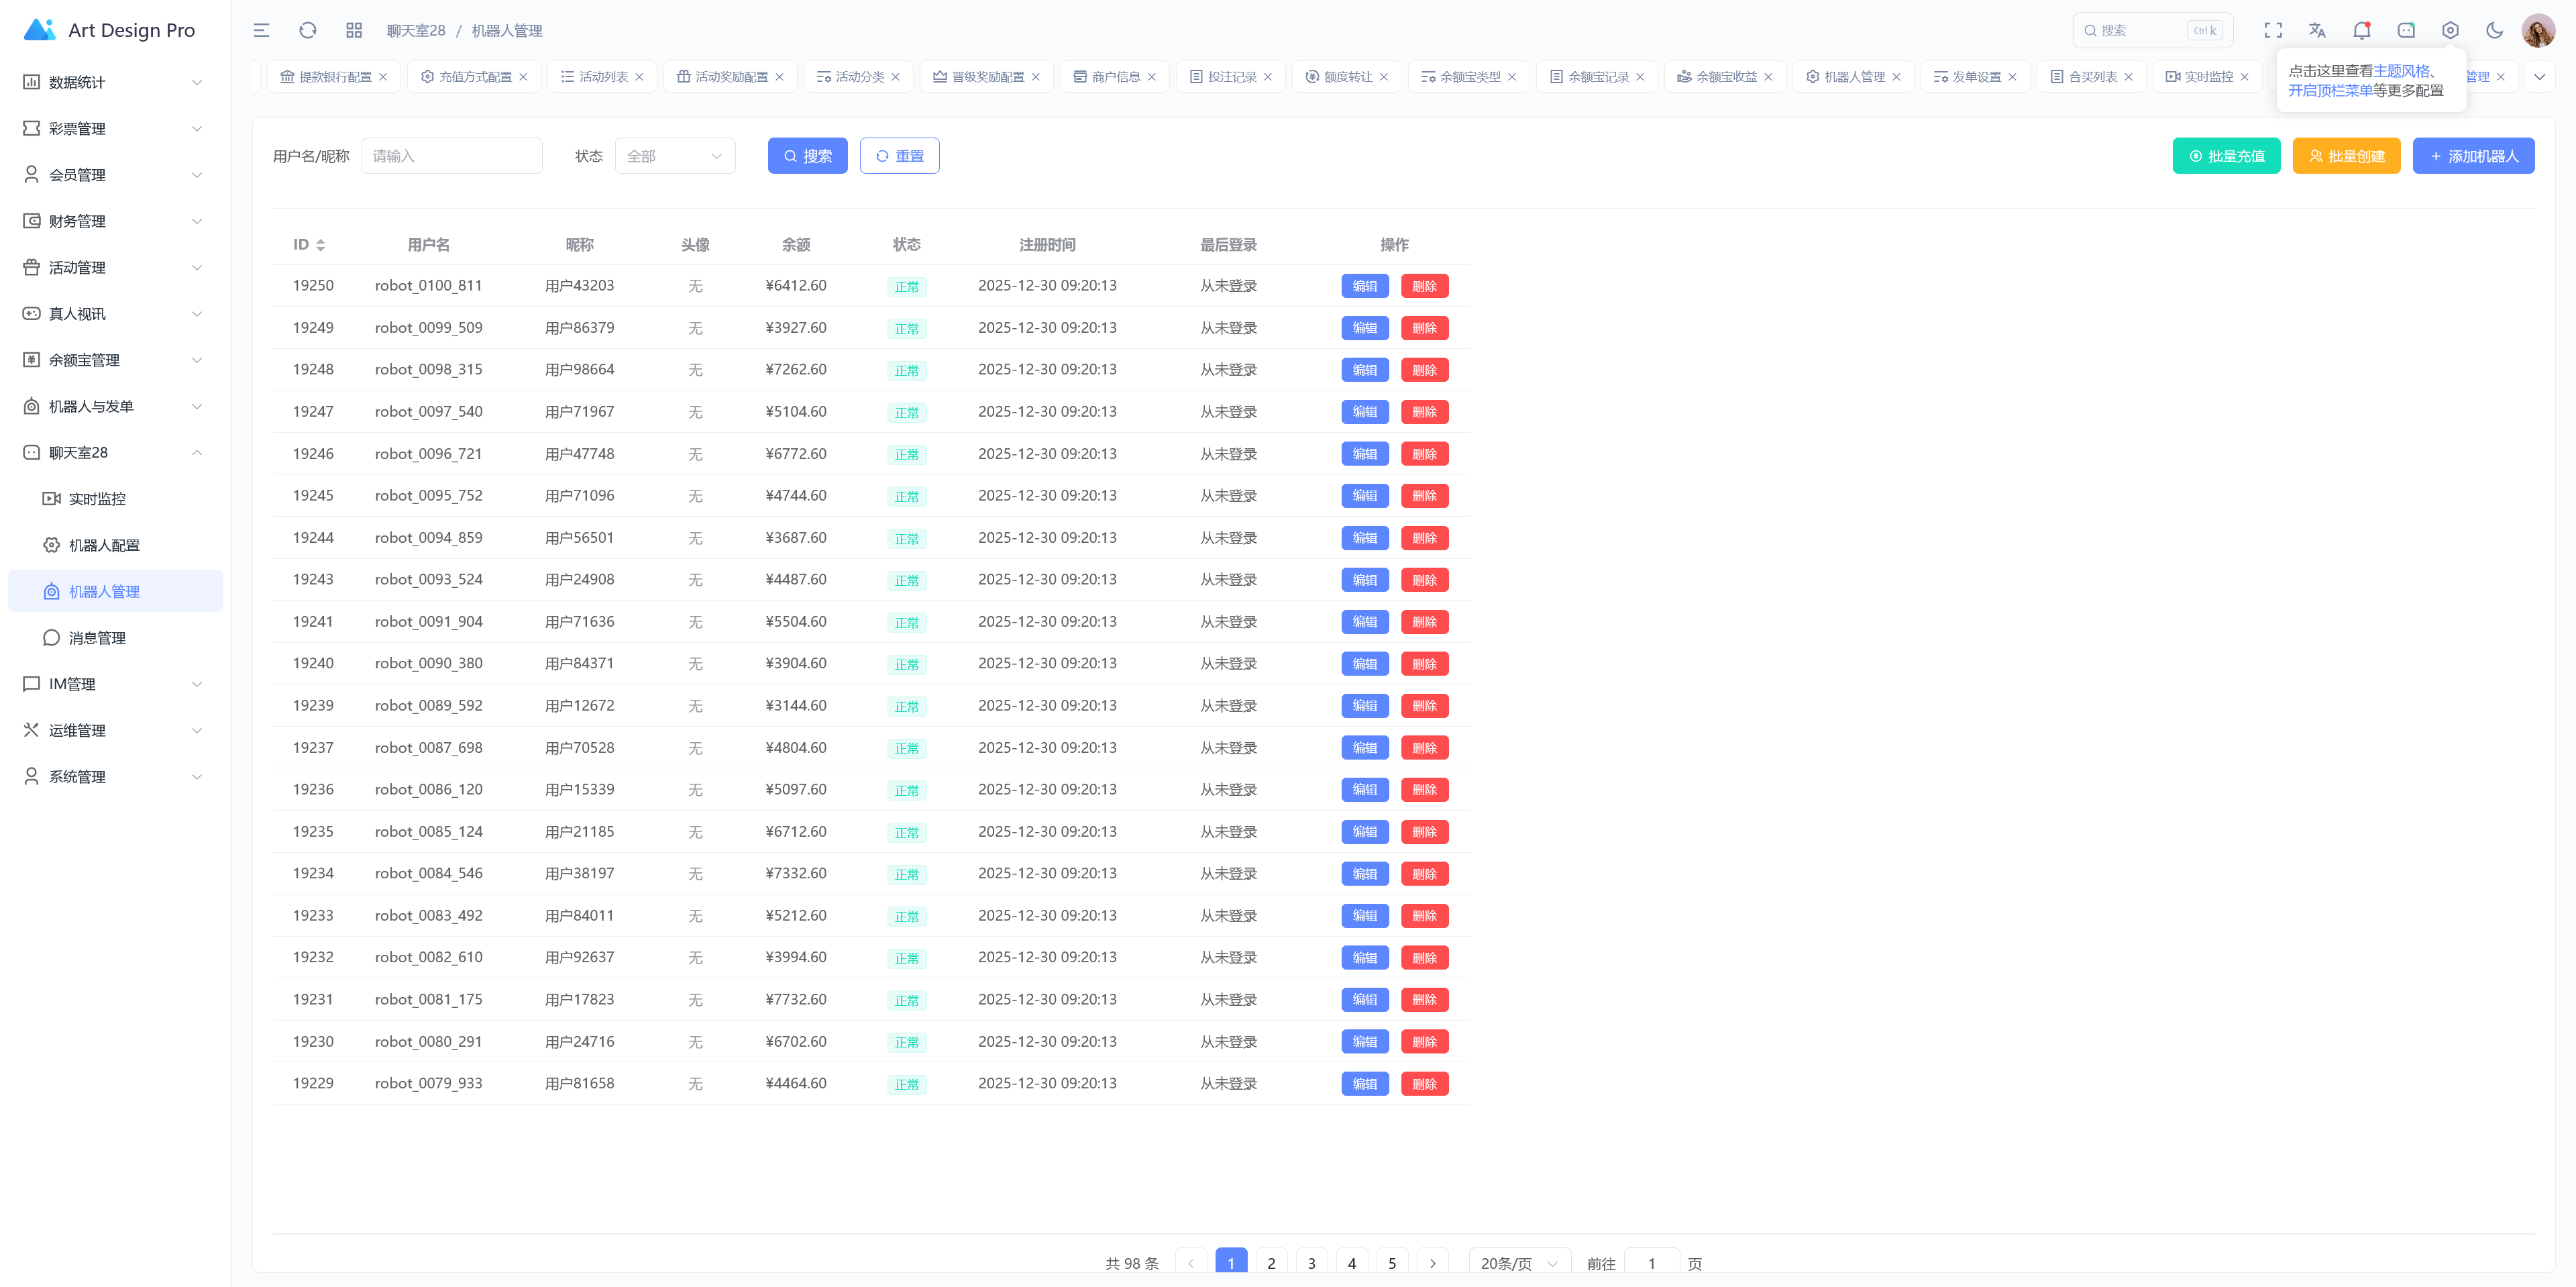The height and width of the screenshot is (1287, 2576).
Task: Expand the 会员管理 sidebar menu
Action: (115, 175)
